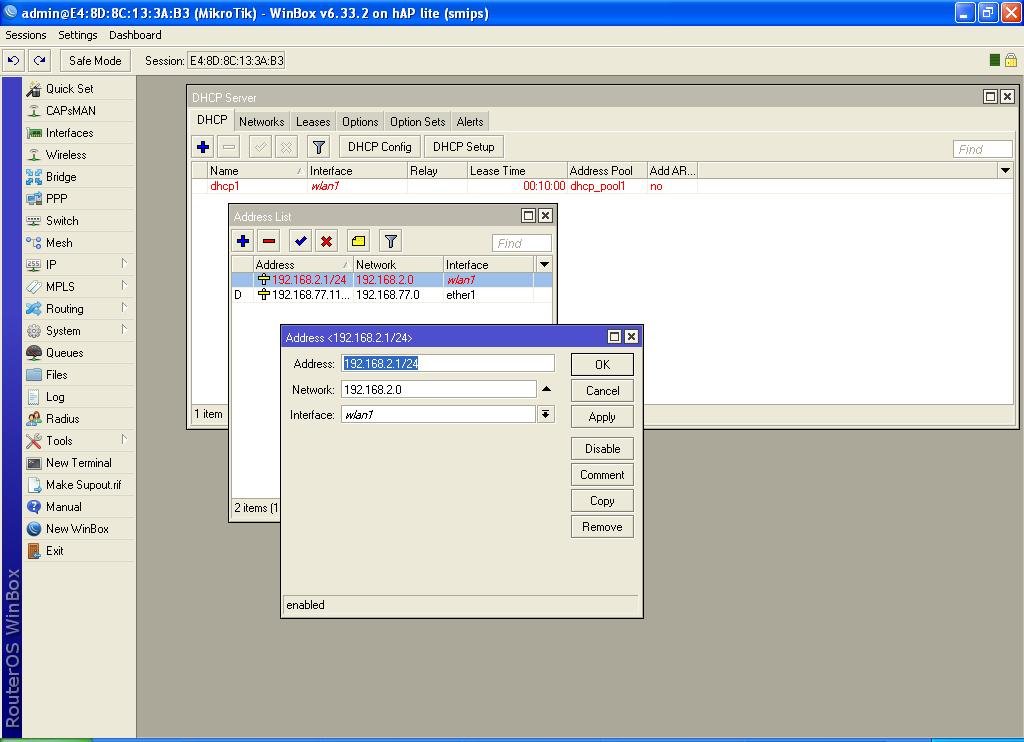Open the Log window
The width and height of the screenshot is (1024, 742).
point(55,397)
